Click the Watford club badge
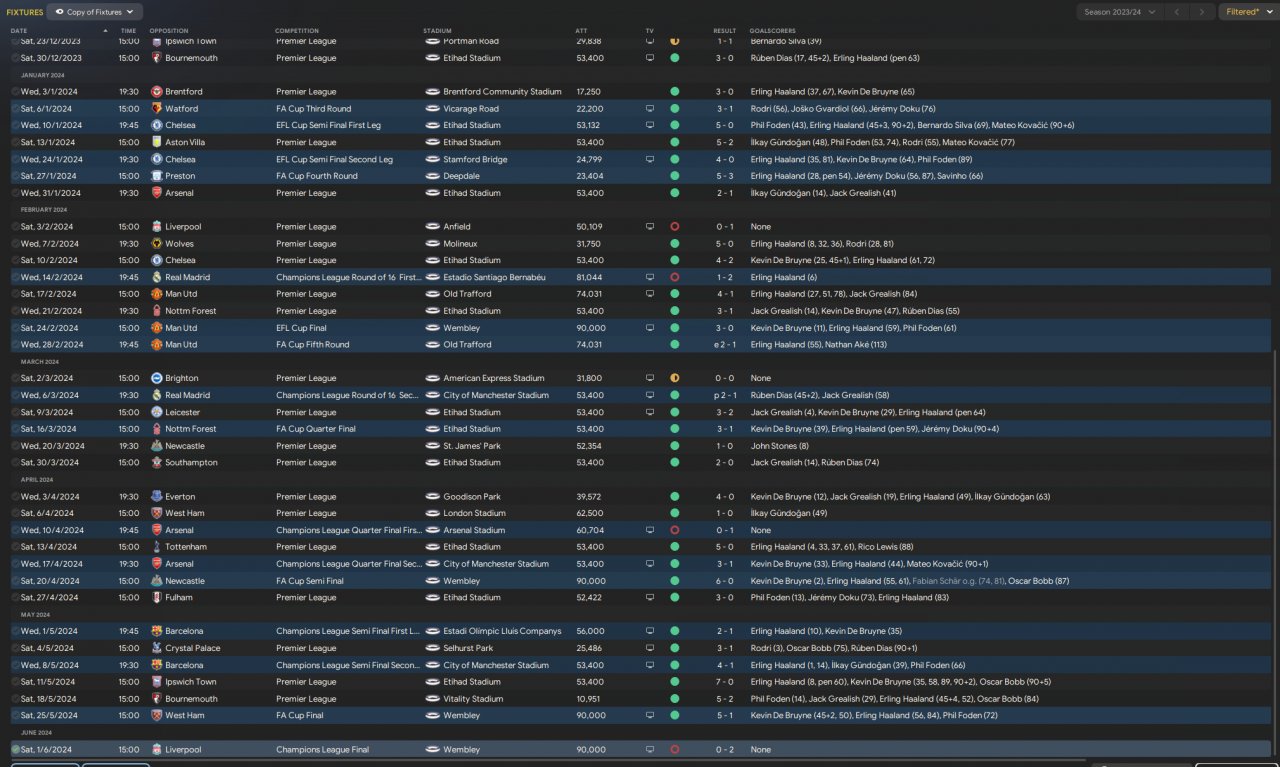Viewport: 1280px width, 767px height. tap(157, 108)
